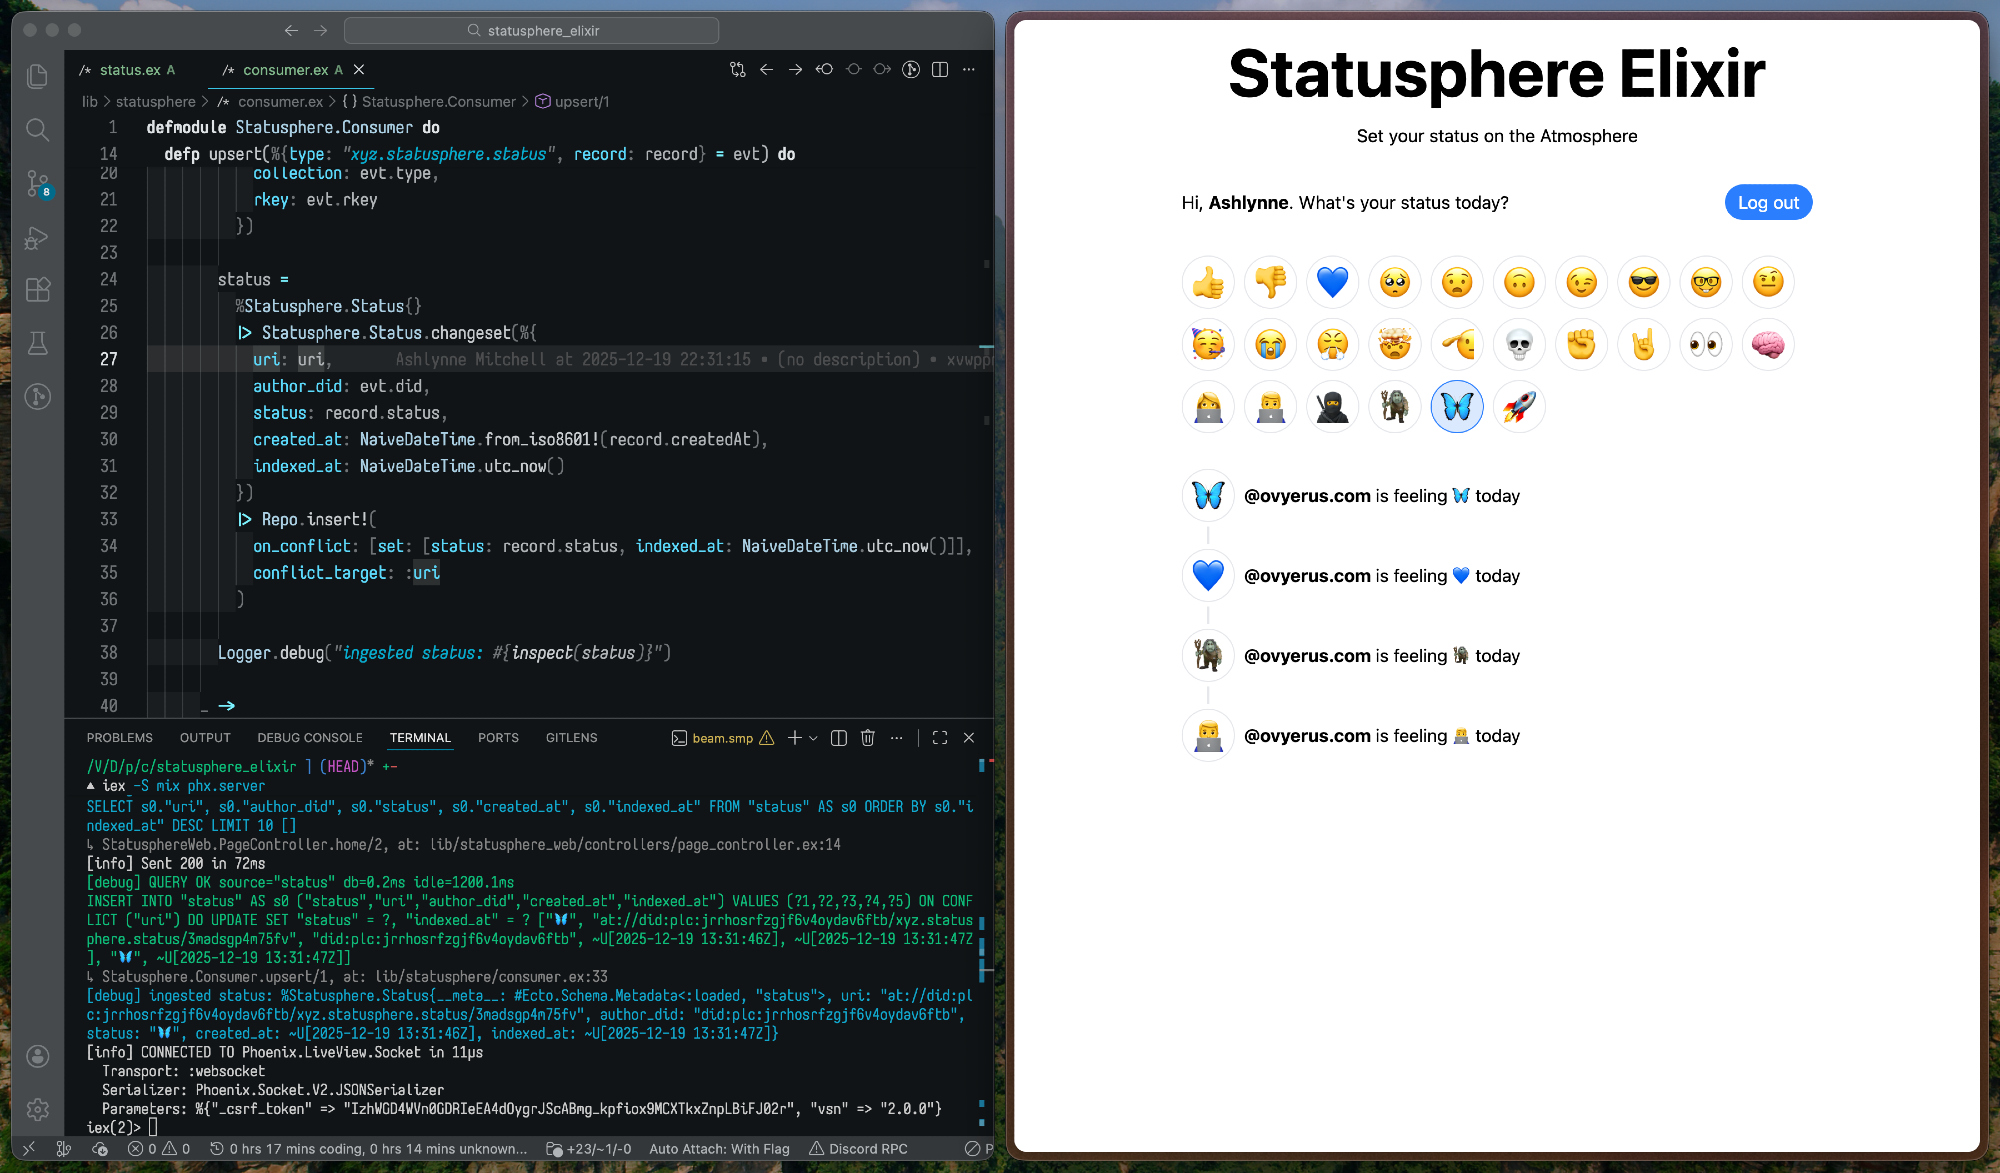
Task: Maximize the terminal panel size
Action: (940, 738)
